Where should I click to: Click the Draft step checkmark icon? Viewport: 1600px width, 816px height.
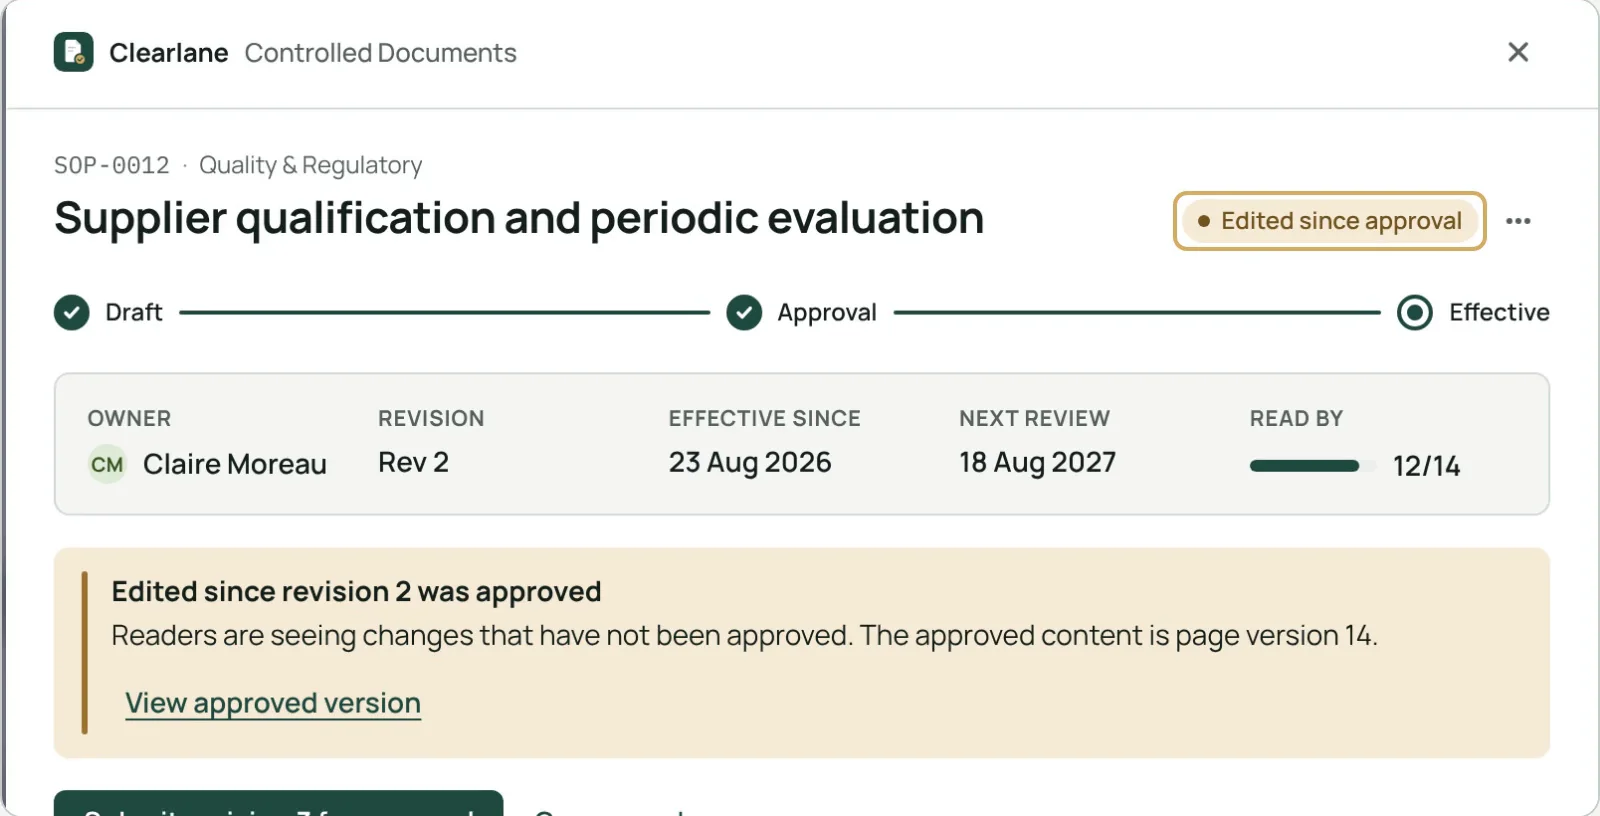pos(72,313)
